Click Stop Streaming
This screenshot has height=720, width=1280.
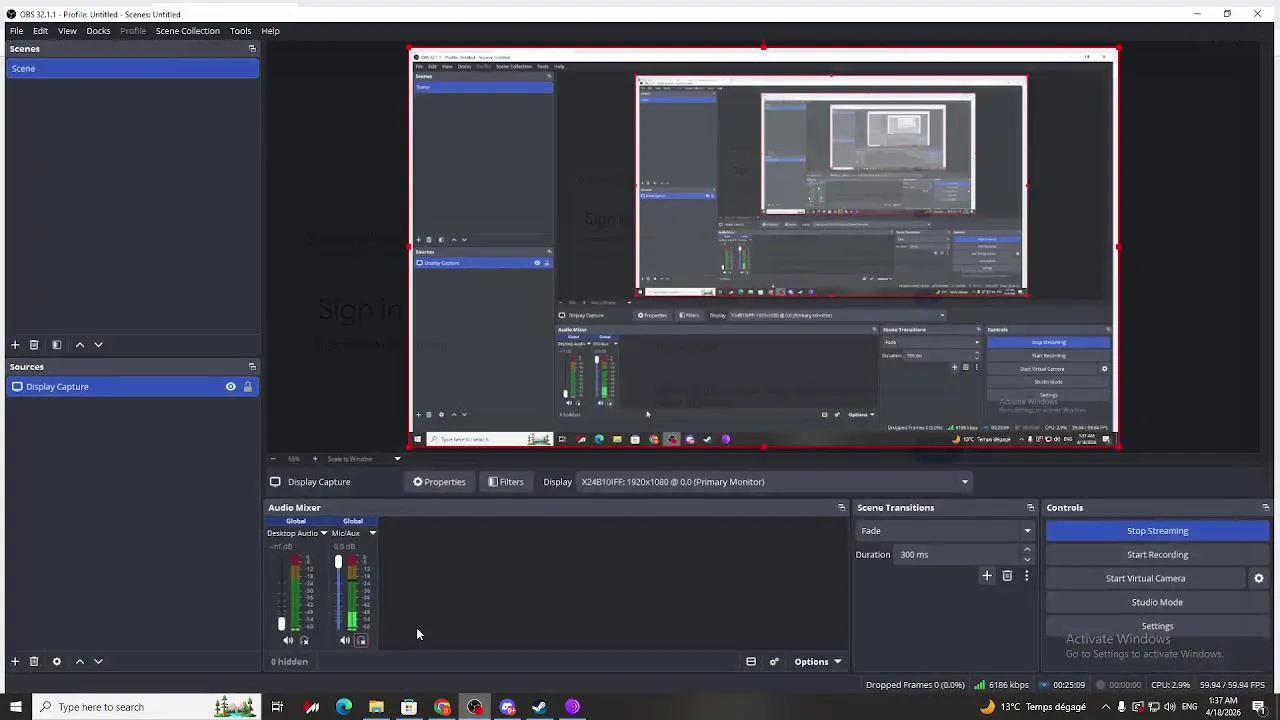[x=1157, y=531]
